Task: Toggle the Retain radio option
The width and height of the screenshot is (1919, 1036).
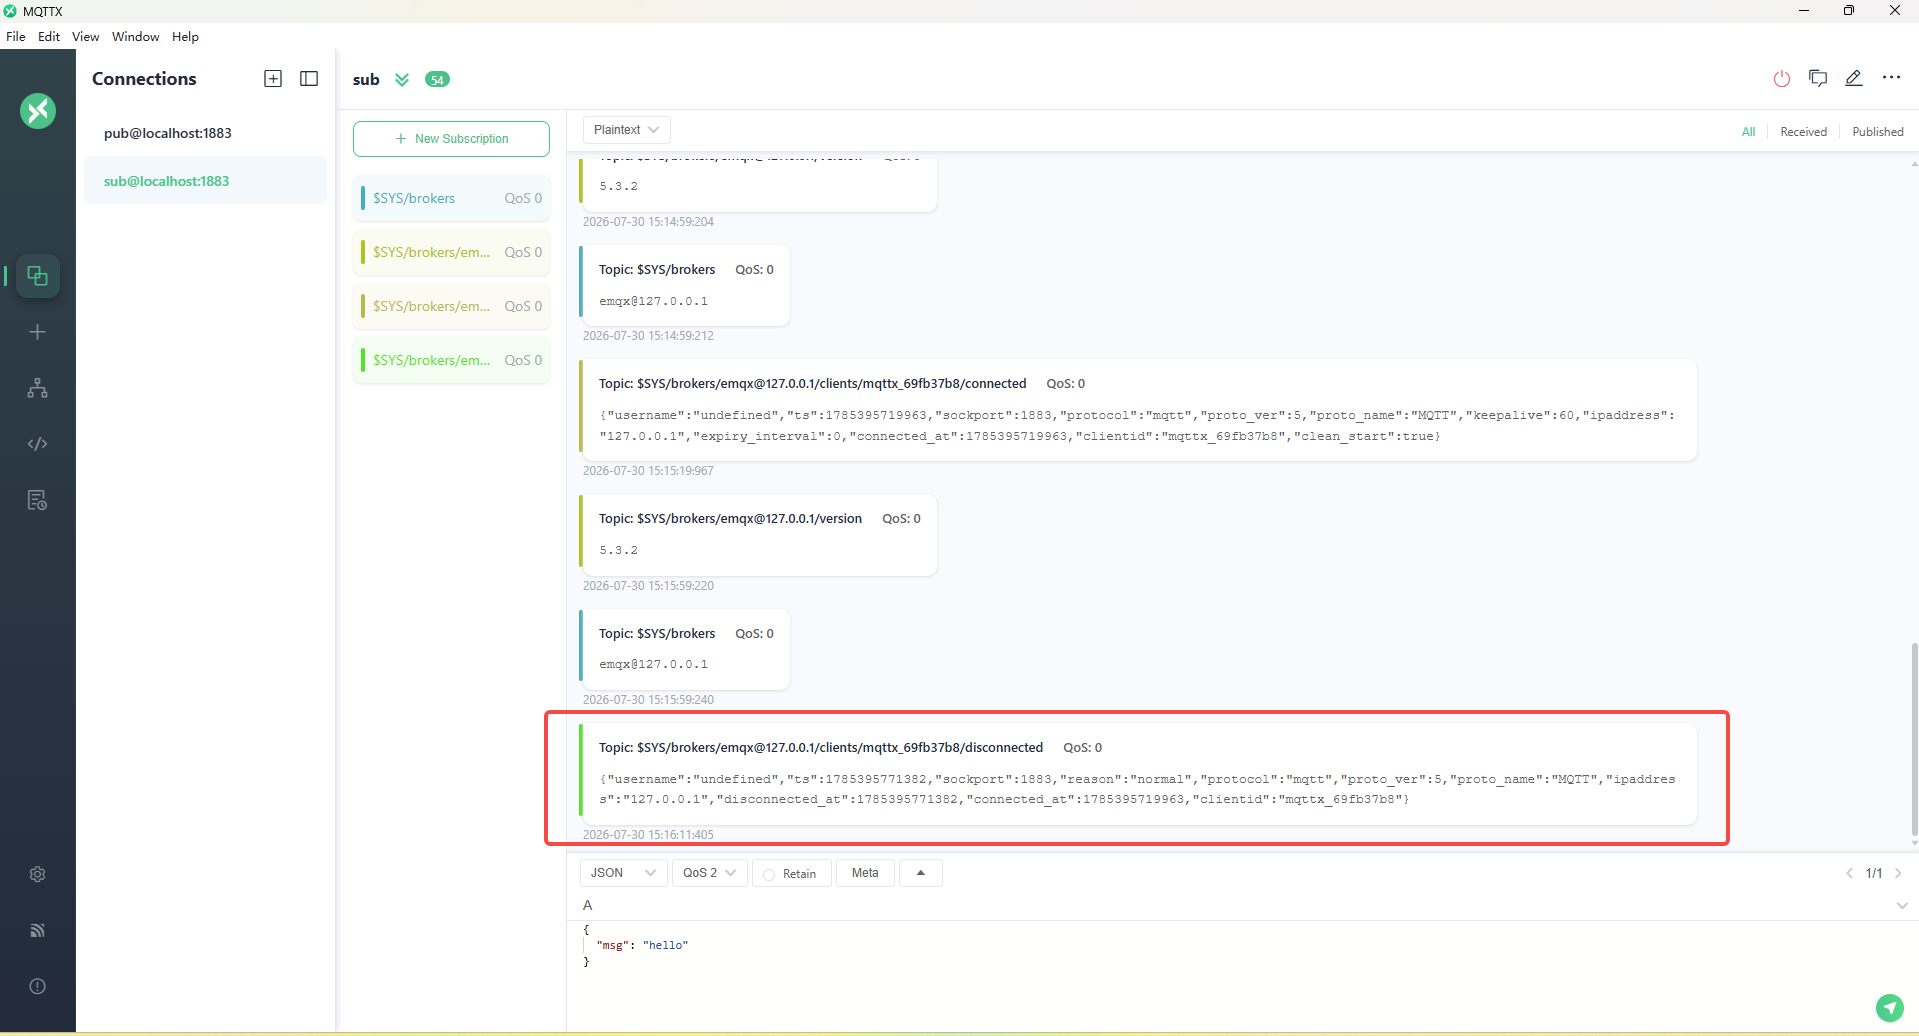Action: point(769,874)
